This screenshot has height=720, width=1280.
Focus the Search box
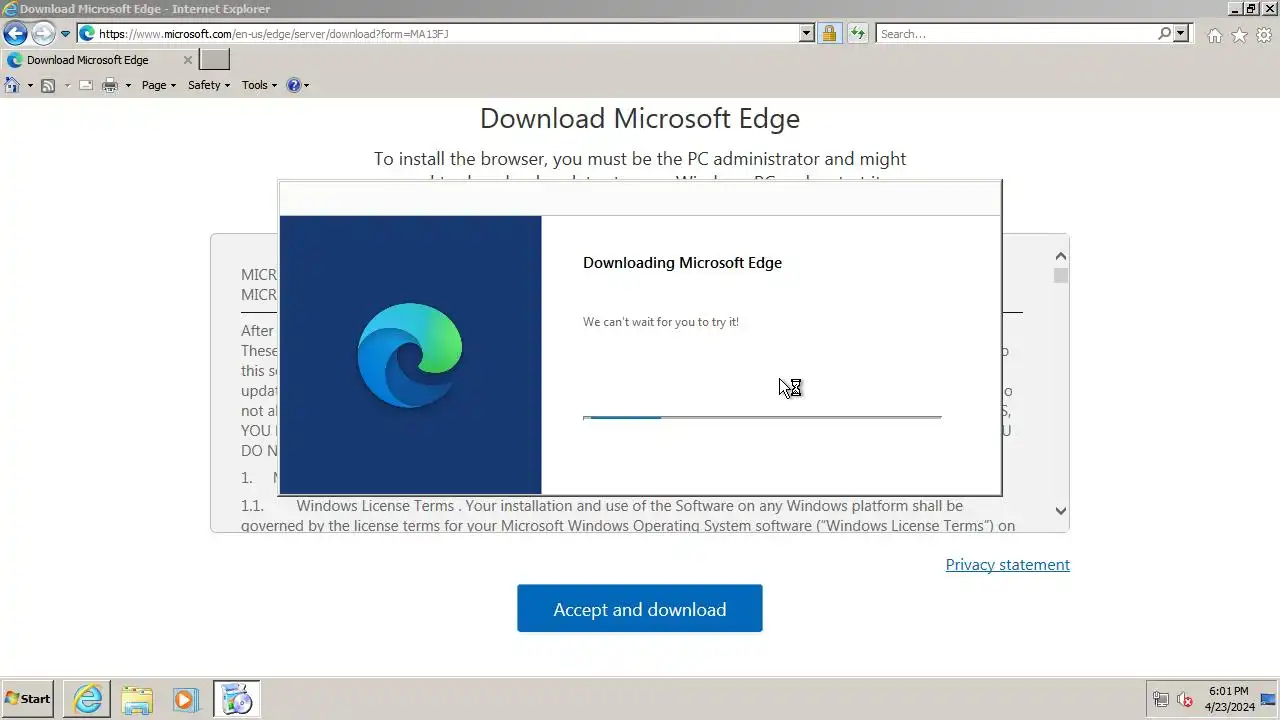point(1016,34)
